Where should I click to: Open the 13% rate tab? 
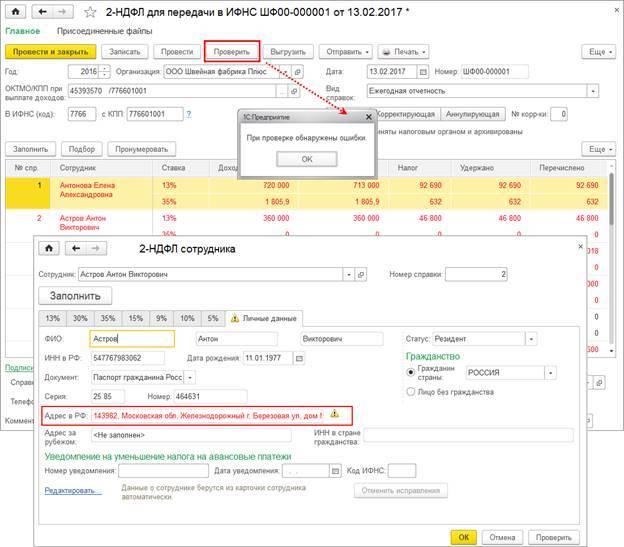click(52, 318)
